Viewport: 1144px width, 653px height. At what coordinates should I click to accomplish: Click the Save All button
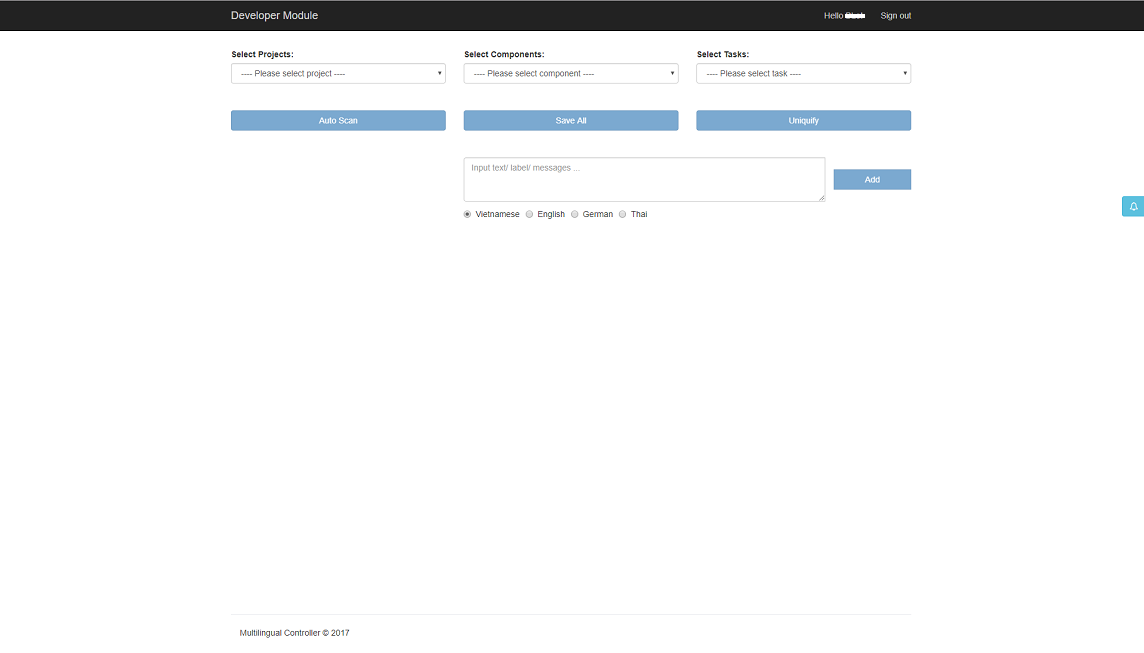571,120
